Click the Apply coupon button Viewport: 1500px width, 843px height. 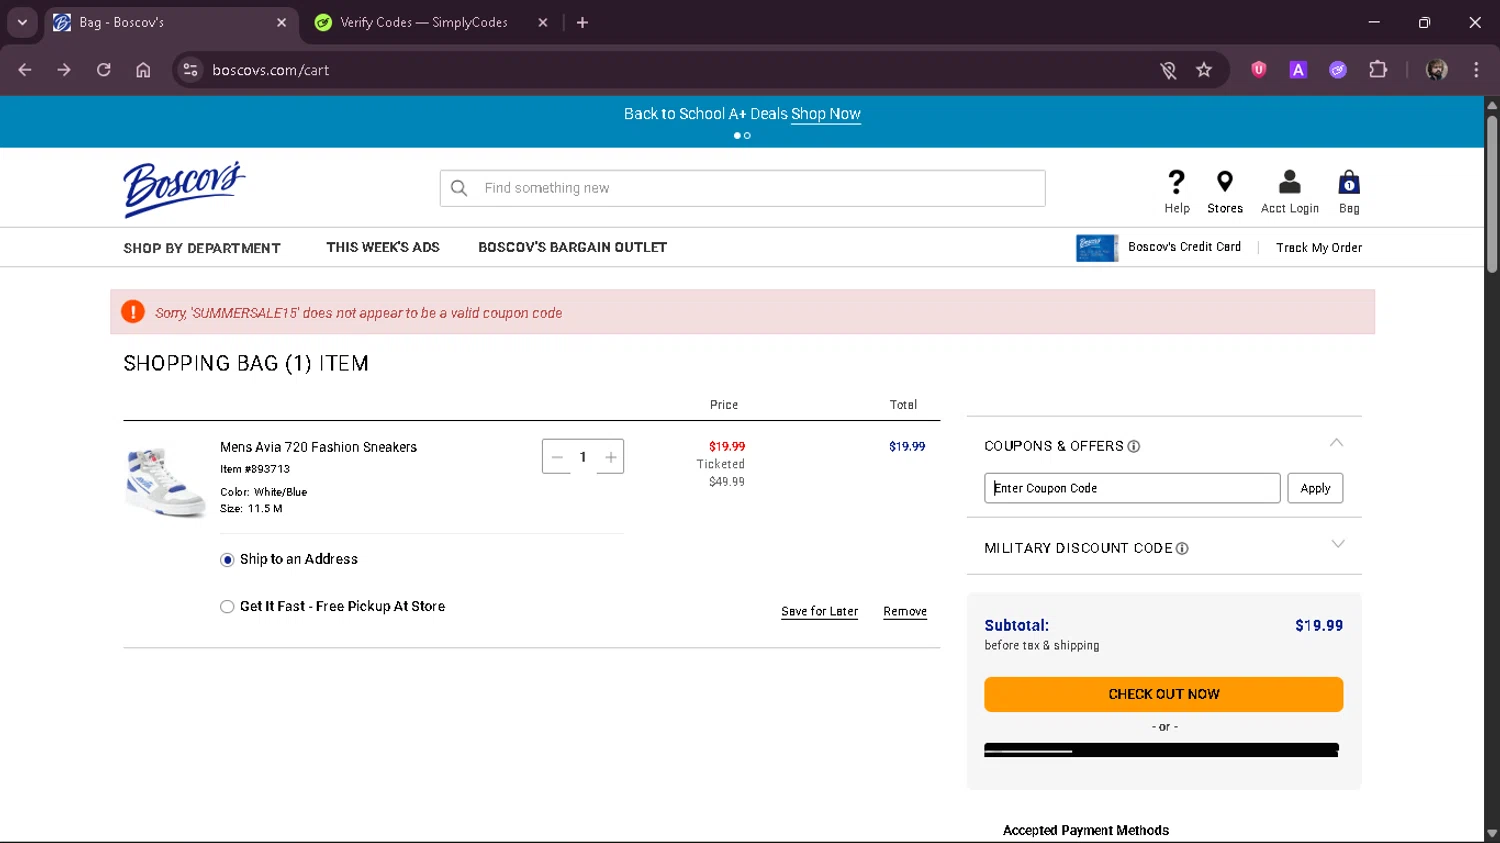[x=1315, y=488]
